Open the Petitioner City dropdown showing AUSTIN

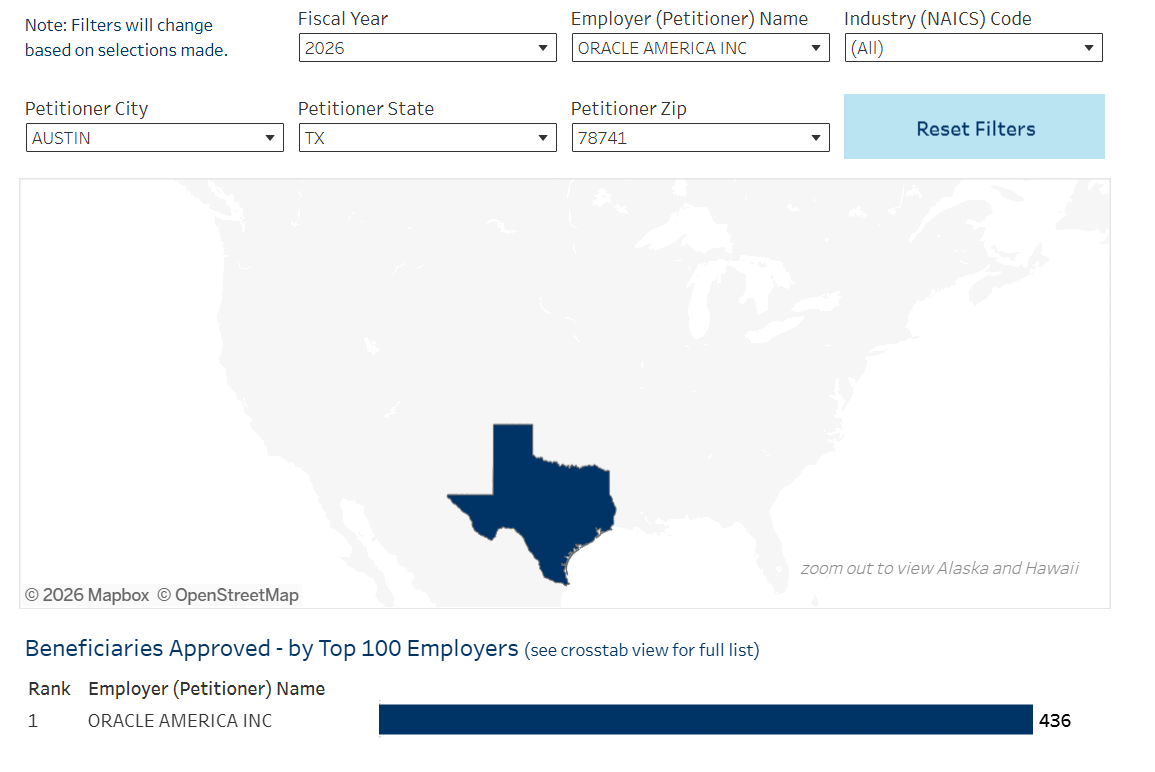coord(154,138)
